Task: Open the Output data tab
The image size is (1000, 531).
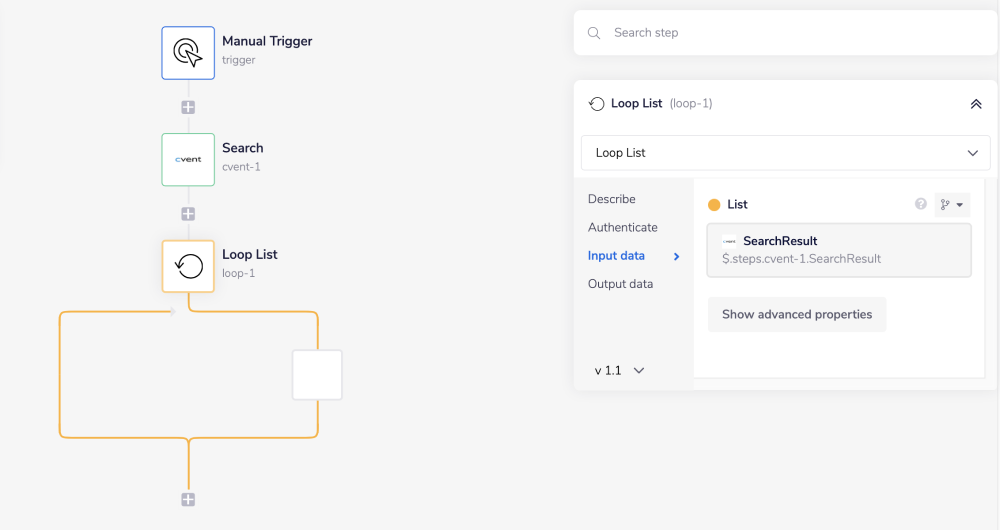Action: pyautogui.click(x=620, y=284)
